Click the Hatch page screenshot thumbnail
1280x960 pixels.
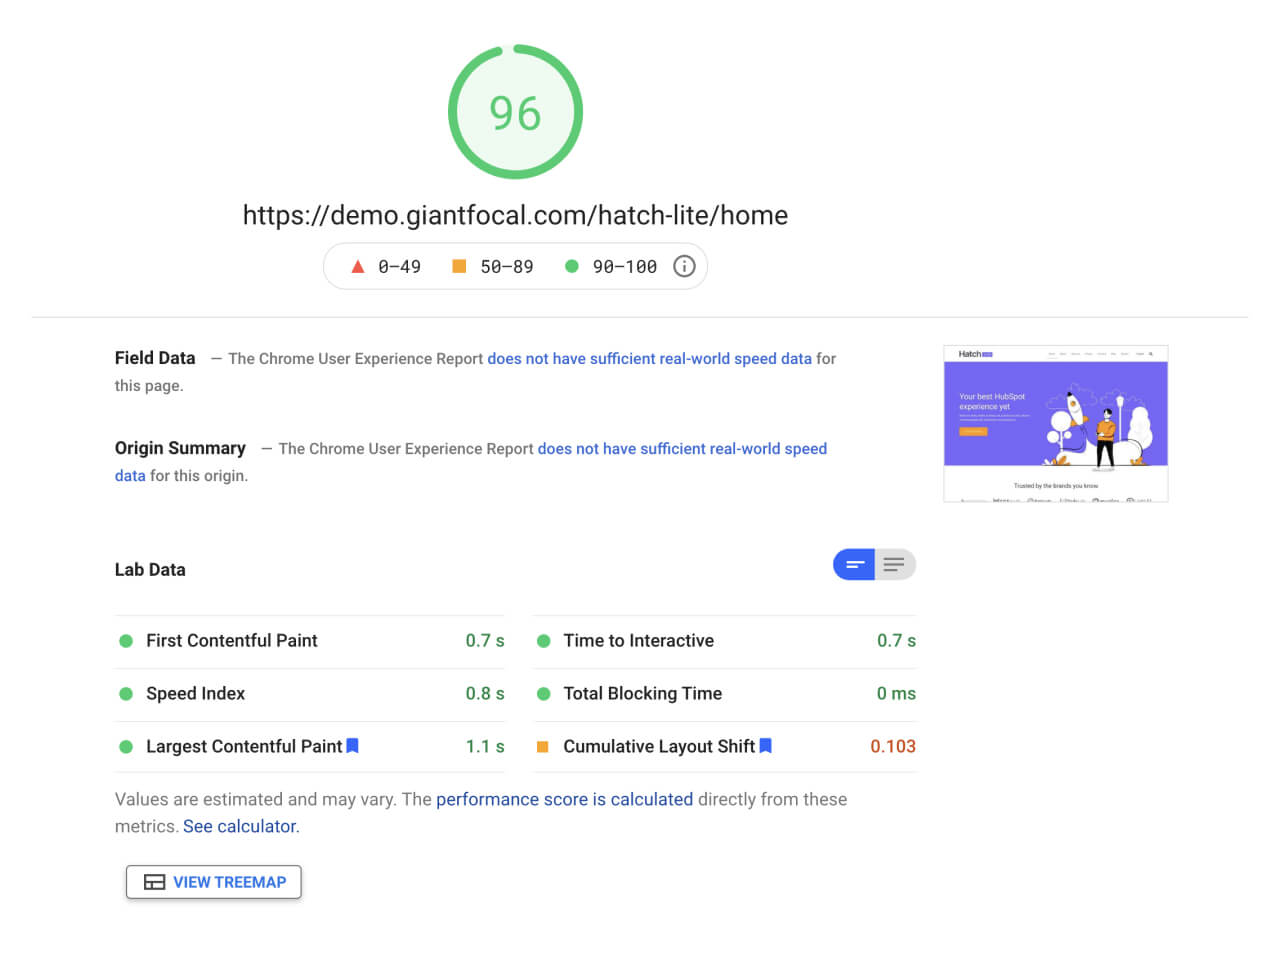(1056, 423)
